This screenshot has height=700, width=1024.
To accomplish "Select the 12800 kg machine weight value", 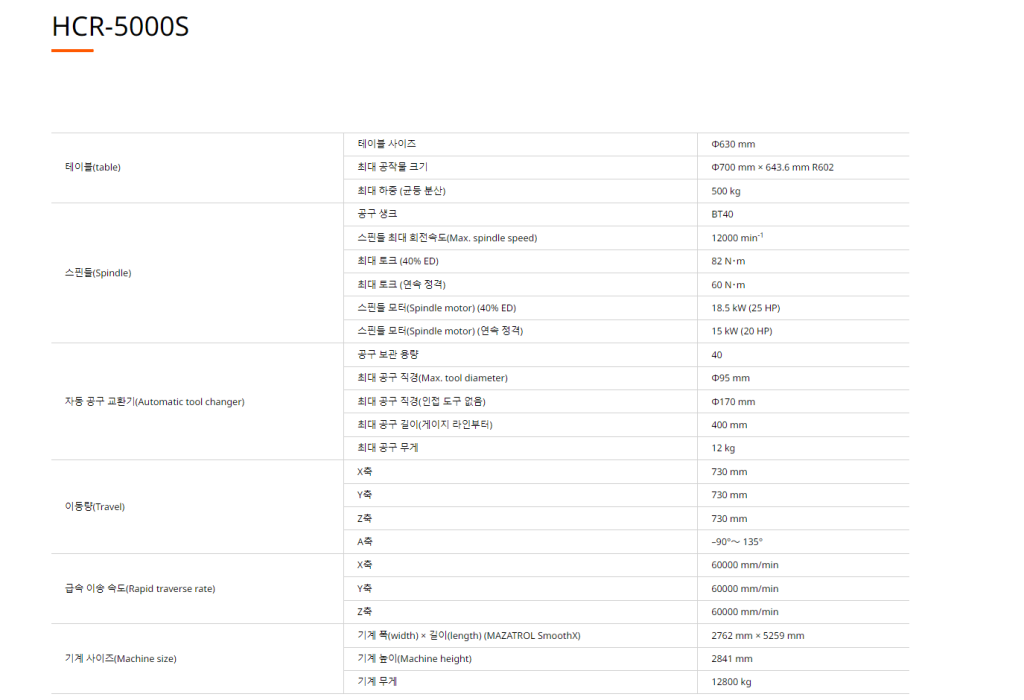I will tap(732, 682).
